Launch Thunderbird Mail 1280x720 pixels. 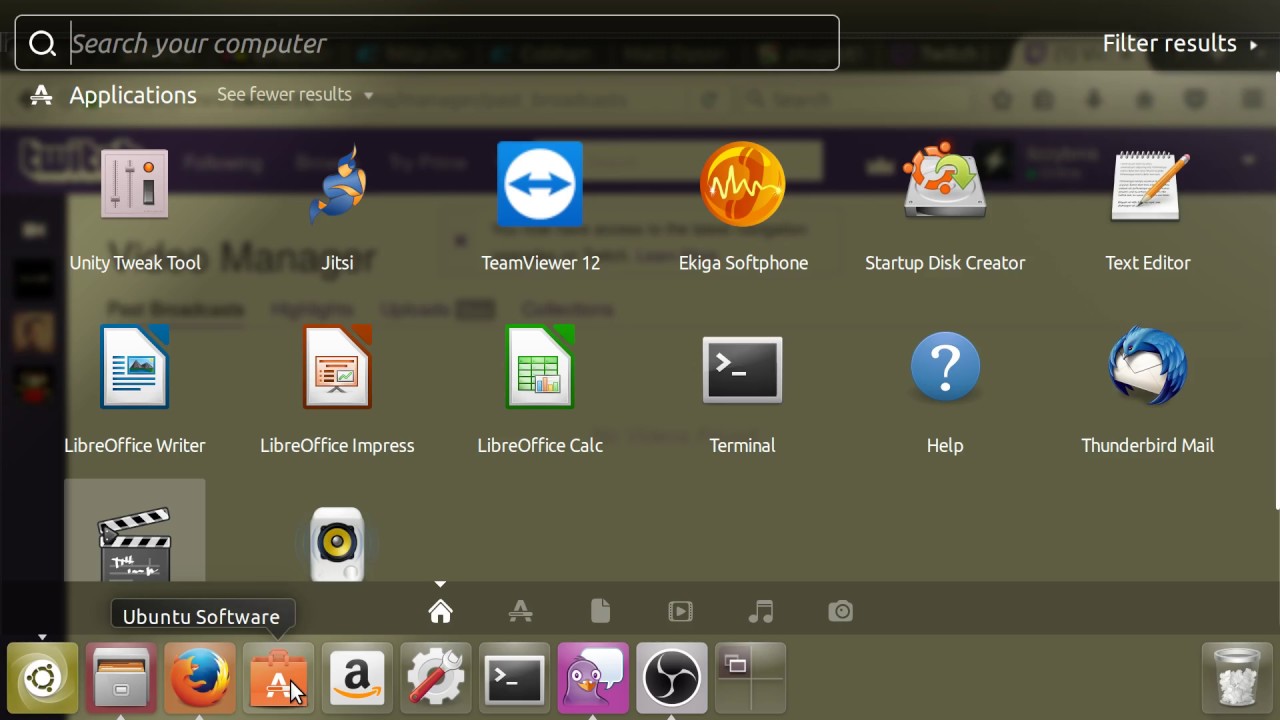click(x=1148, y=367)
